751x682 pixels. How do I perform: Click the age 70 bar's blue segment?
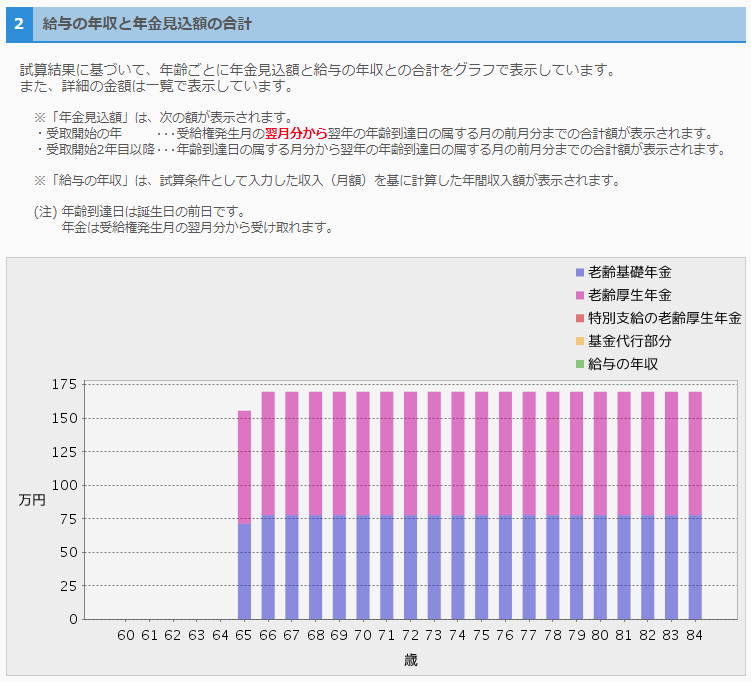(363, 568)
